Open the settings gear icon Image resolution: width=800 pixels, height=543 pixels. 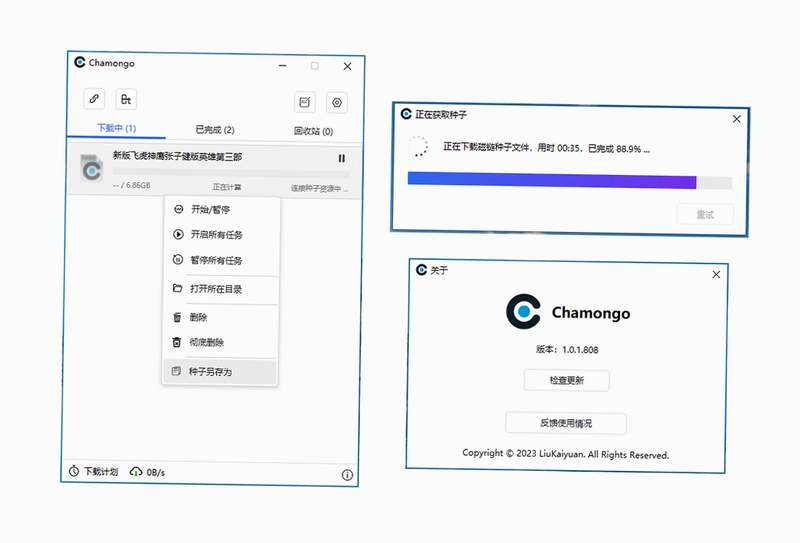point(337,103)
